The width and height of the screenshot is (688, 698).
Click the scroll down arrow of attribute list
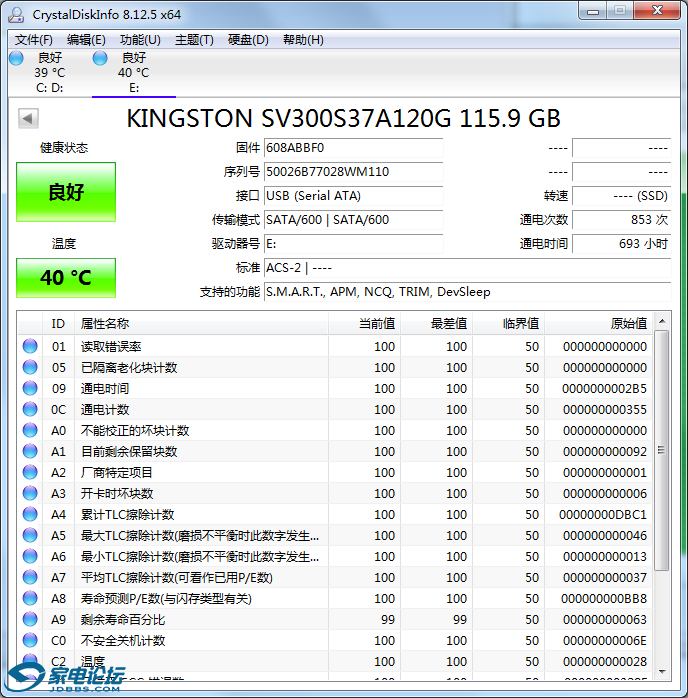pos(662,672)
